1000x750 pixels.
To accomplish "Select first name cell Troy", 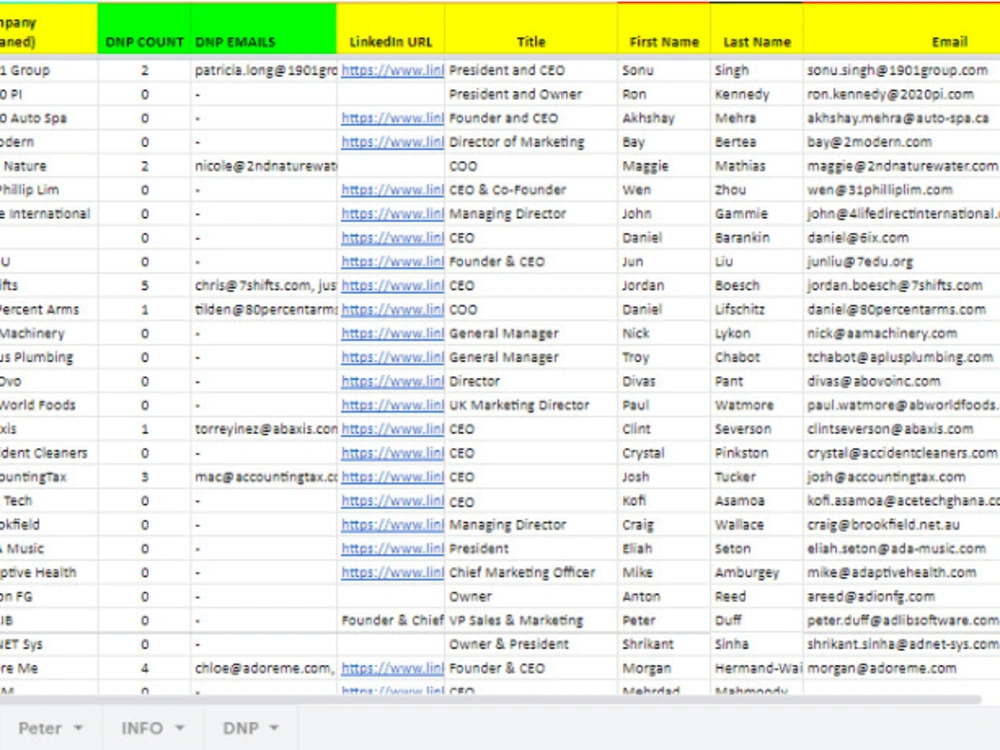I will 664,357.
